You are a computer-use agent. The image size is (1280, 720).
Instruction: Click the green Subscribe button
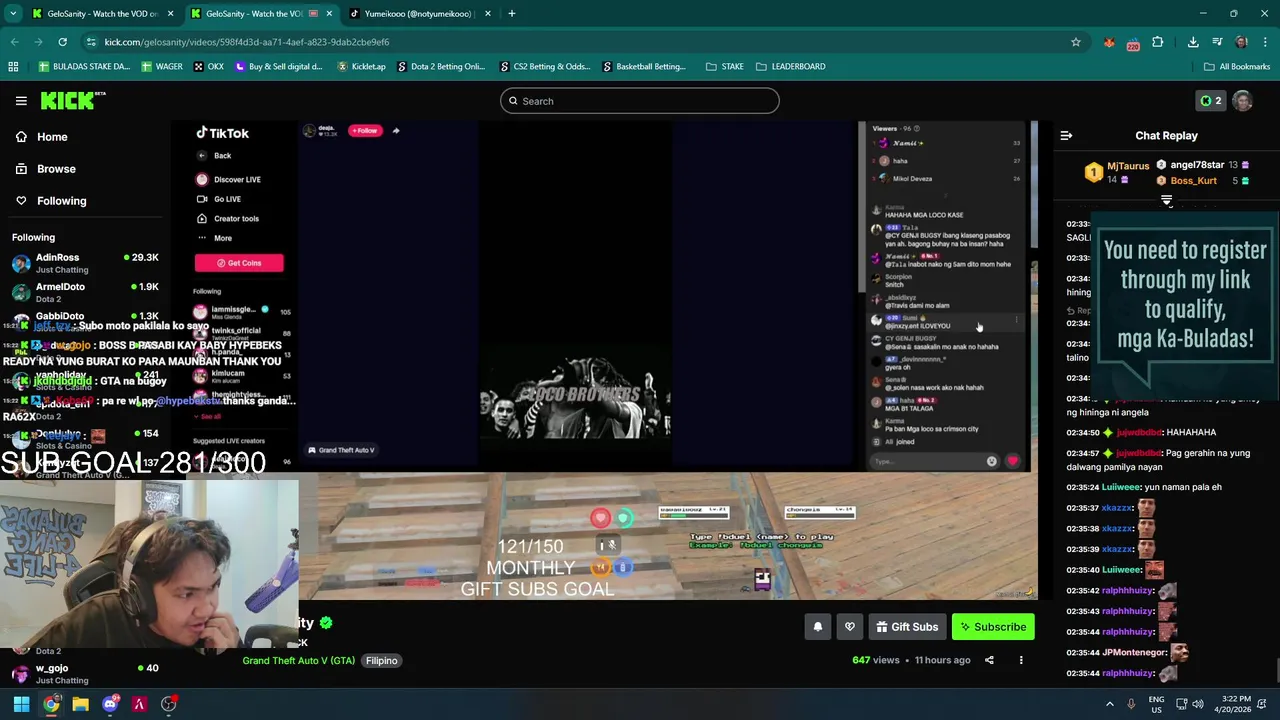pyautogui.click(x=993, y=627)
